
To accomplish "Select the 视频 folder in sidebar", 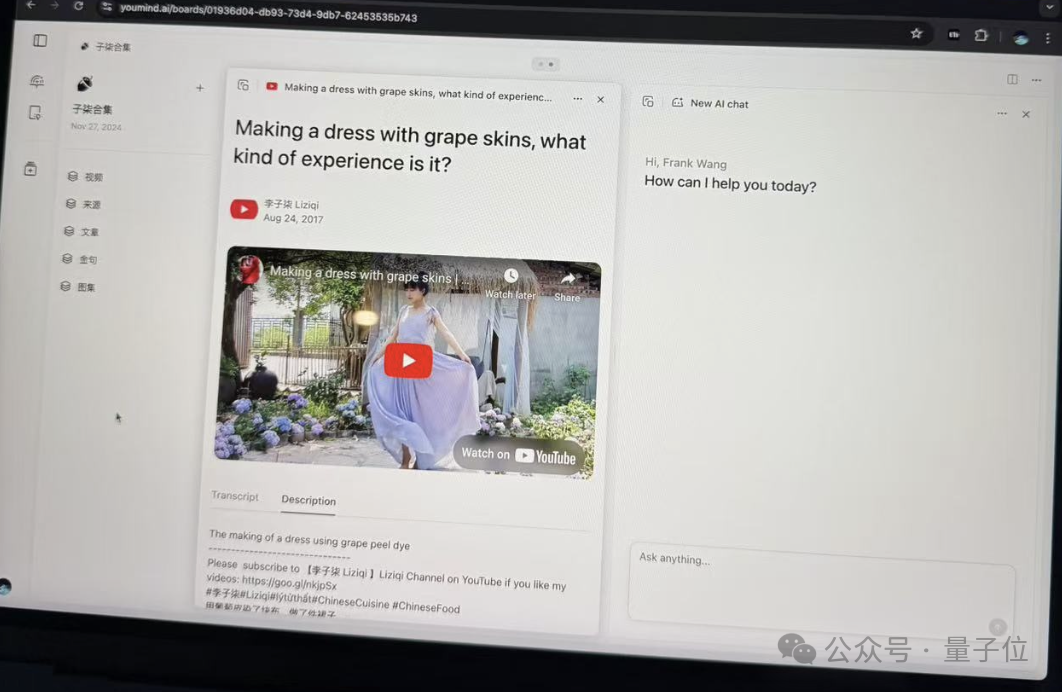I will pyautogui.click(x=85, y=177).
